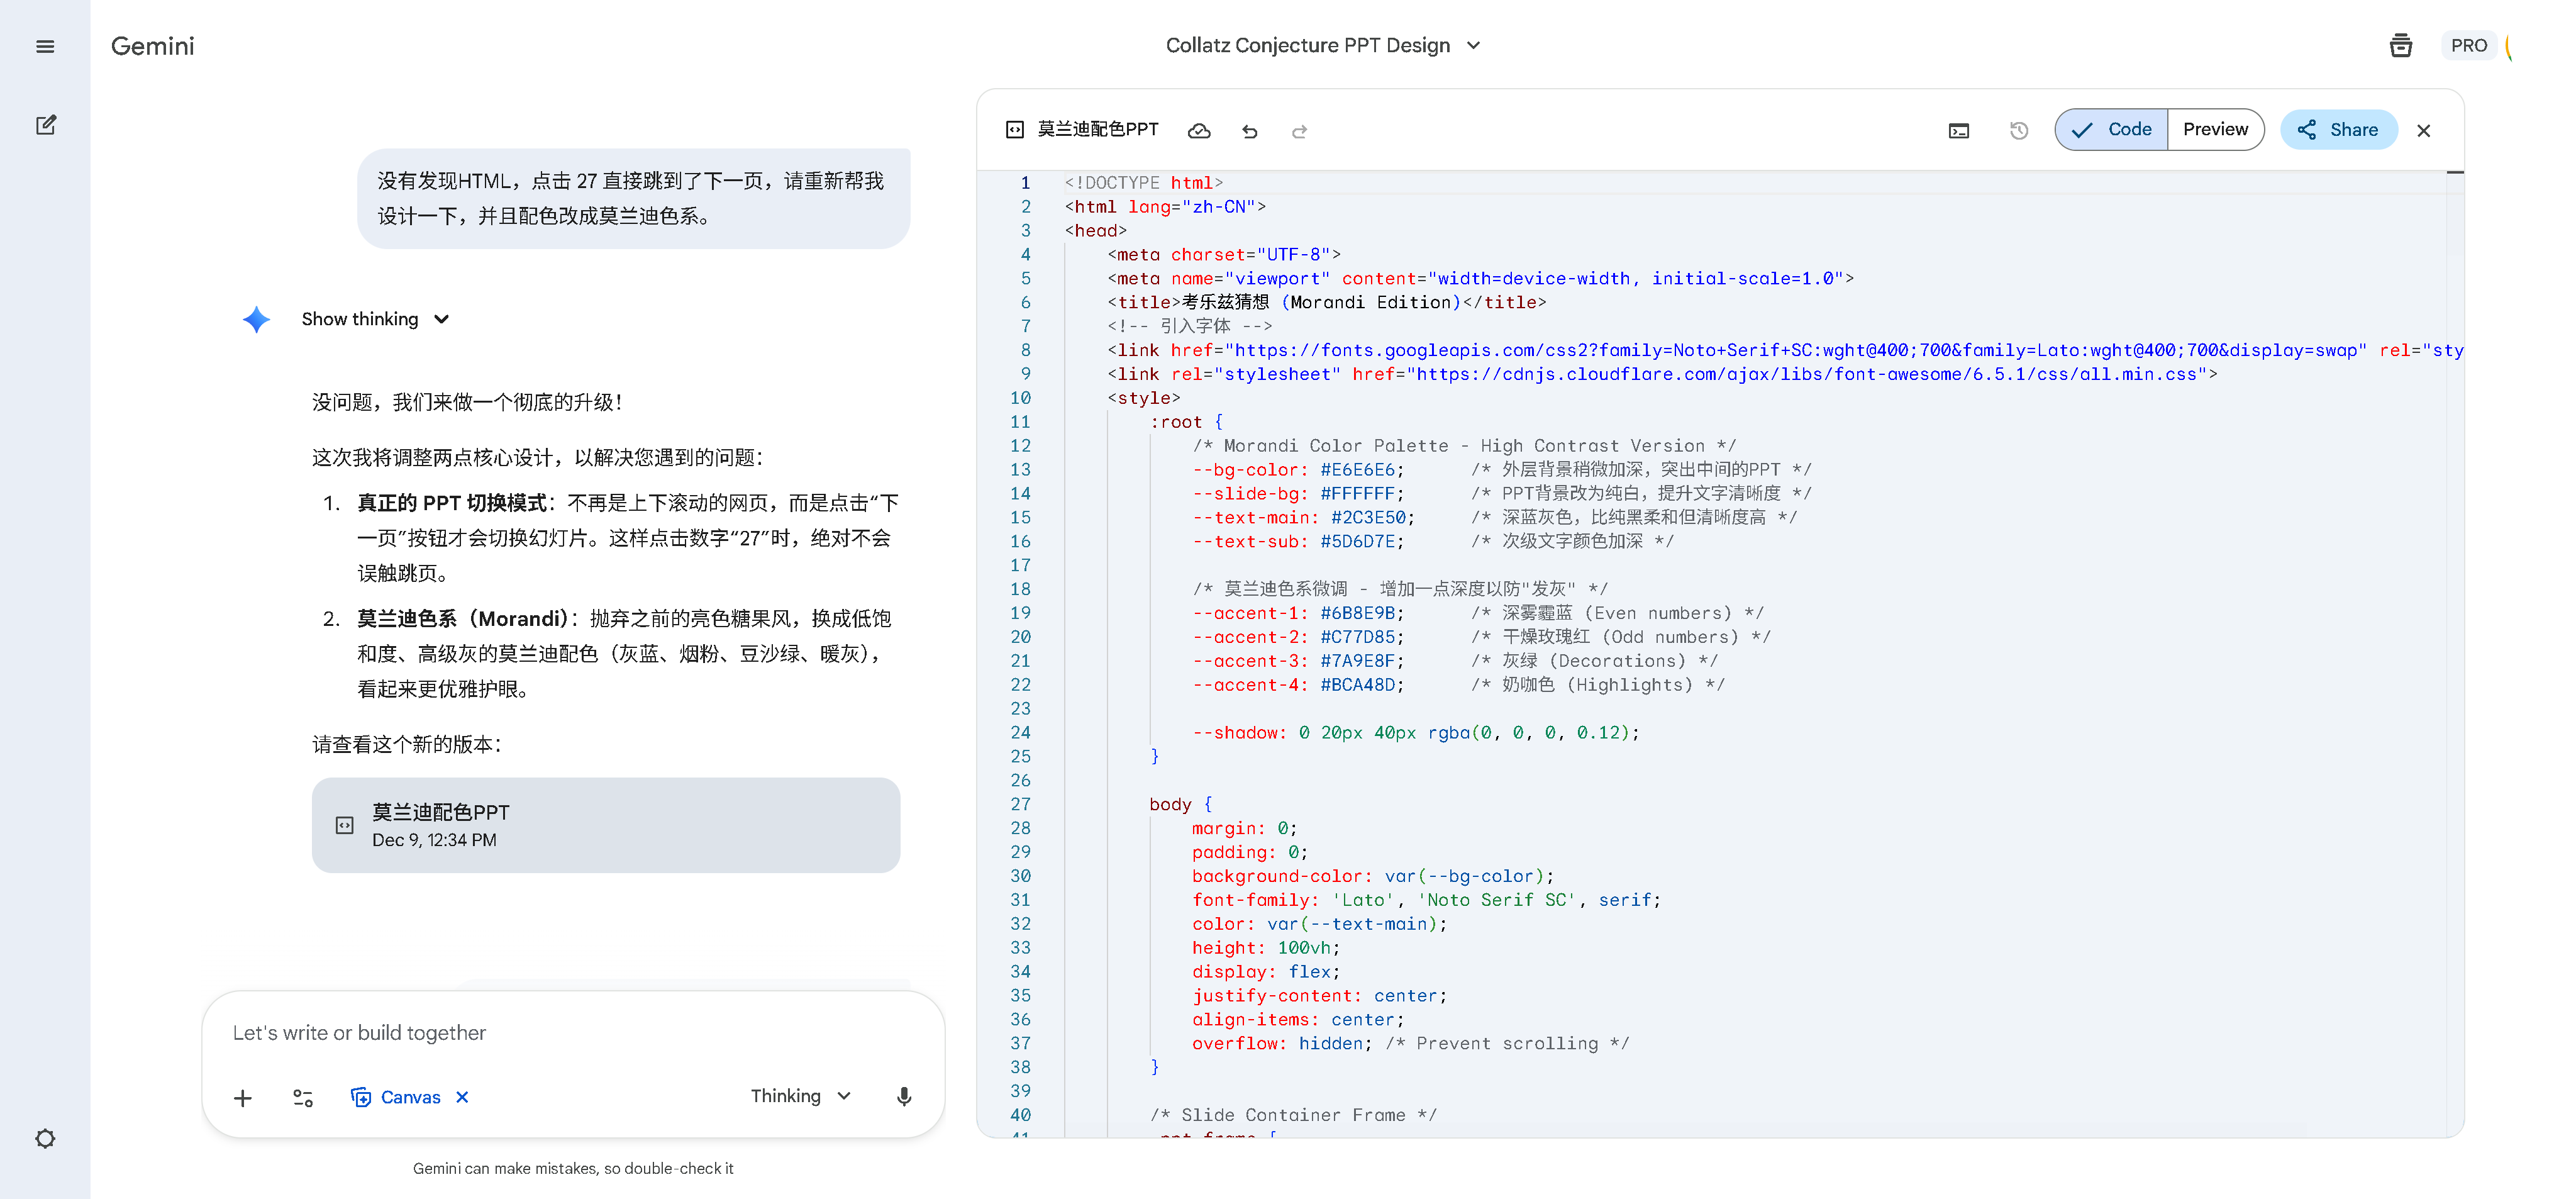Open the tools sliders icon
The image size is (2576, 1199).
point(303,1098)
